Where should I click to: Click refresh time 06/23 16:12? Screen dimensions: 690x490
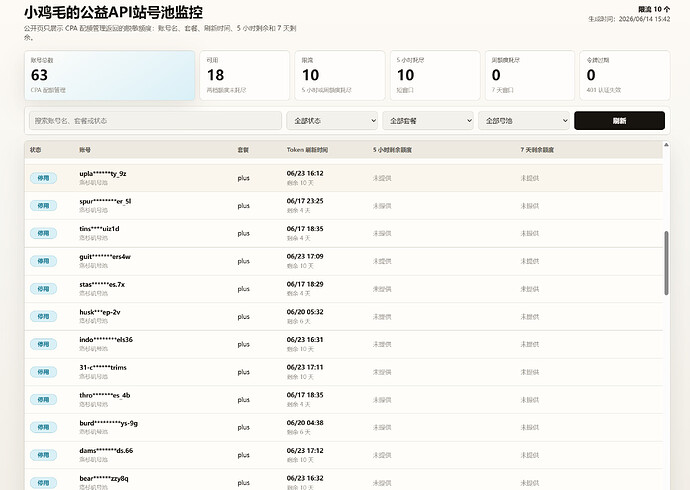coord(305,173)
